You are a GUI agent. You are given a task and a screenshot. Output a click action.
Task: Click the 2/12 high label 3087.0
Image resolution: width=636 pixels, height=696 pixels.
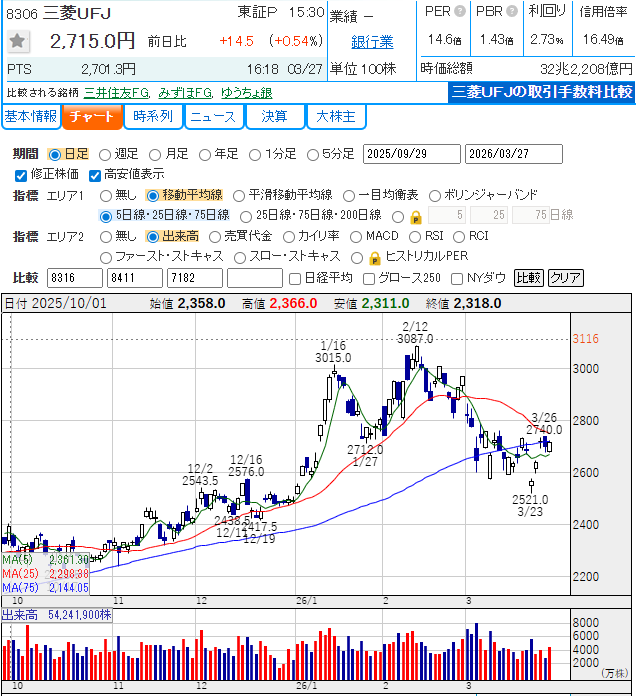coord(415,339)
